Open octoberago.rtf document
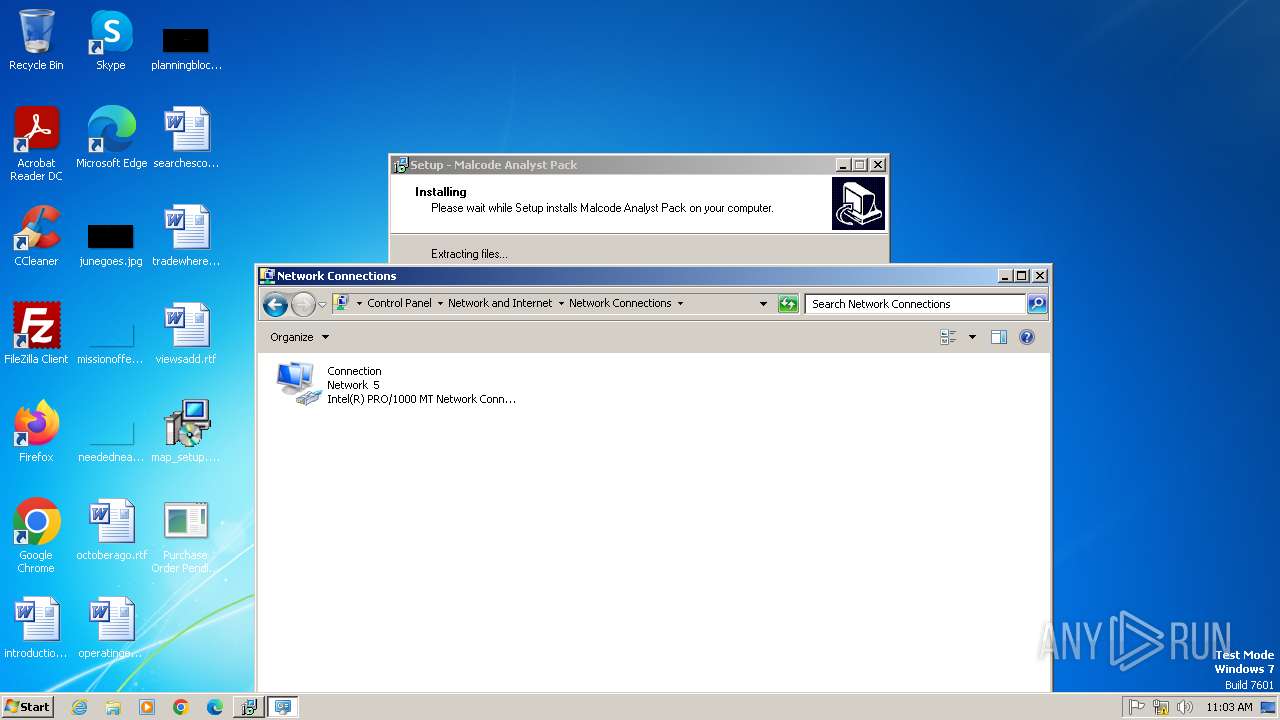Screen dimensions: 1280x720 pyautogui.click(x=111, y=530)
